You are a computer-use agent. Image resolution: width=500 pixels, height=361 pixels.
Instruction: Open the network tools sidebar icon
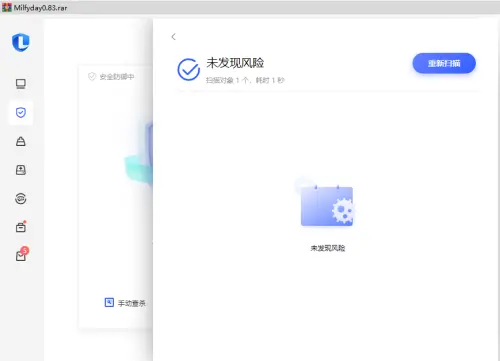[x=21, y=199]
